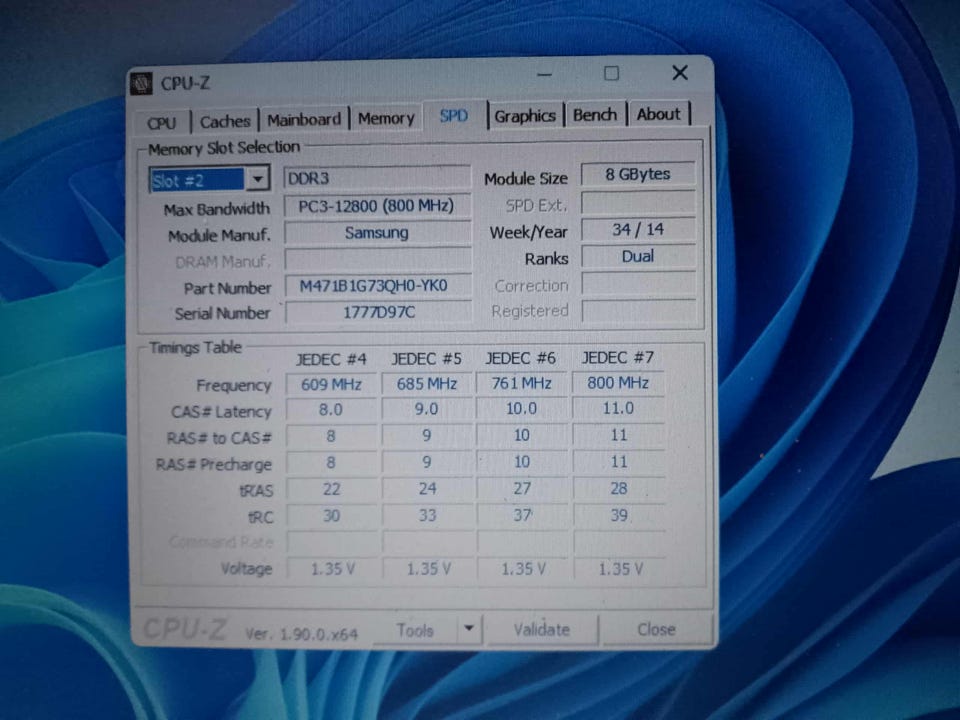Viewport: 960px width, 720px height.
Task: Click the 8 GBytes module size value
Action: point(638,174)
